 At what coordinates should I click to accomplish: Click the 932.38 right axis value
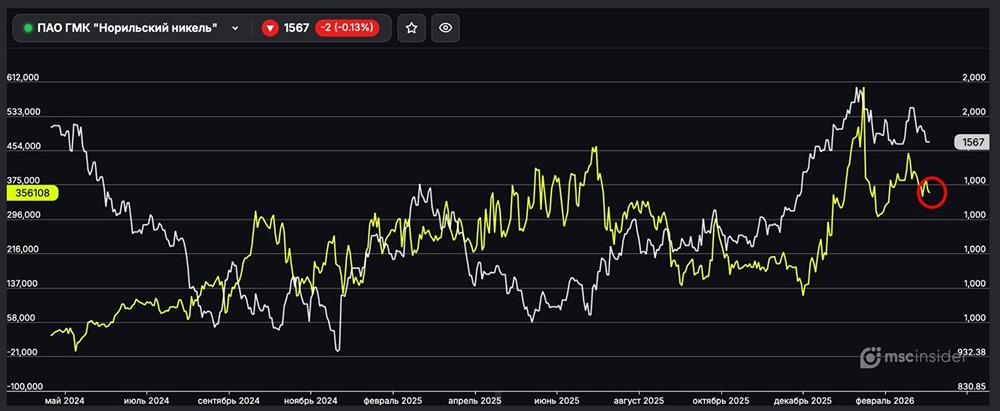tap(973, 352)
